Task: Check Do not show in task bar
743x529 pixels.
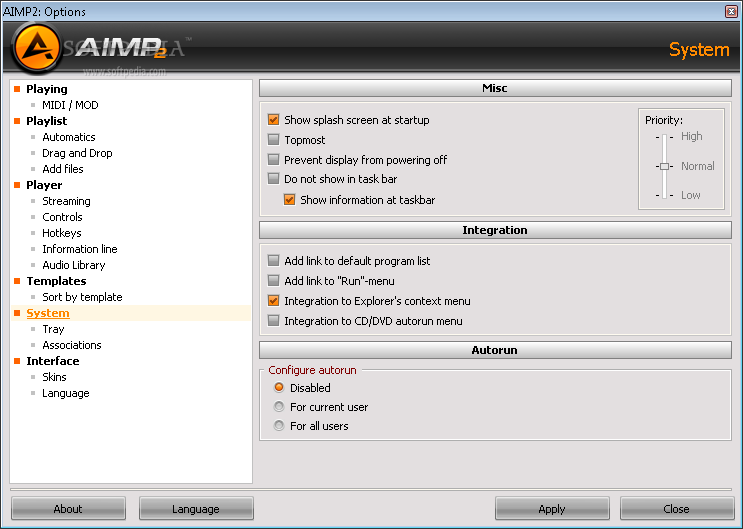Action: click(273, 179)
